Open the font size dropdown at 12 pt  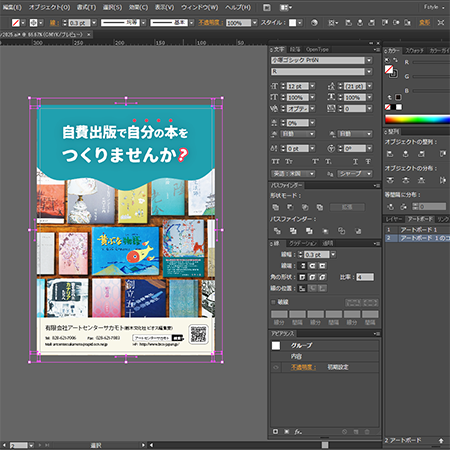312,86
